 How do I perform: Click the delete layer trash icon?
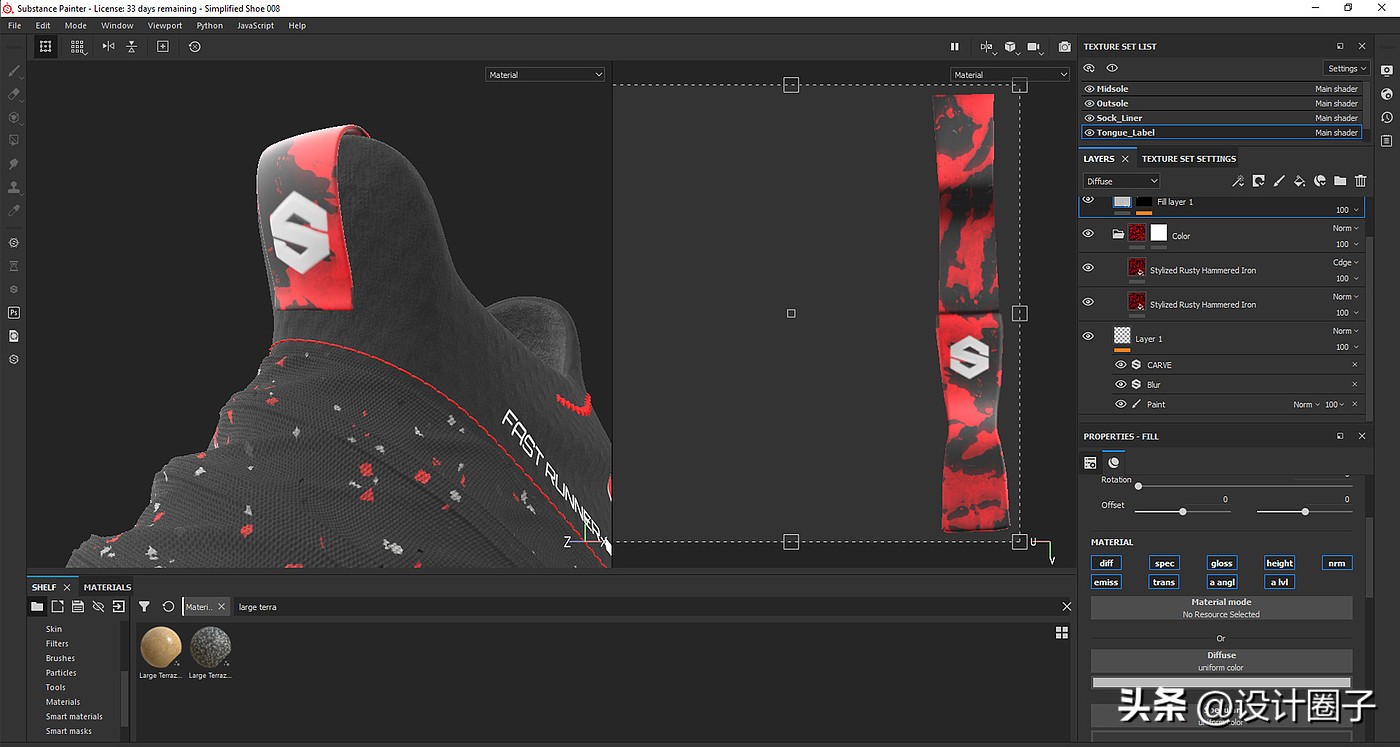pyautogui.click(x=1360, y=181)
